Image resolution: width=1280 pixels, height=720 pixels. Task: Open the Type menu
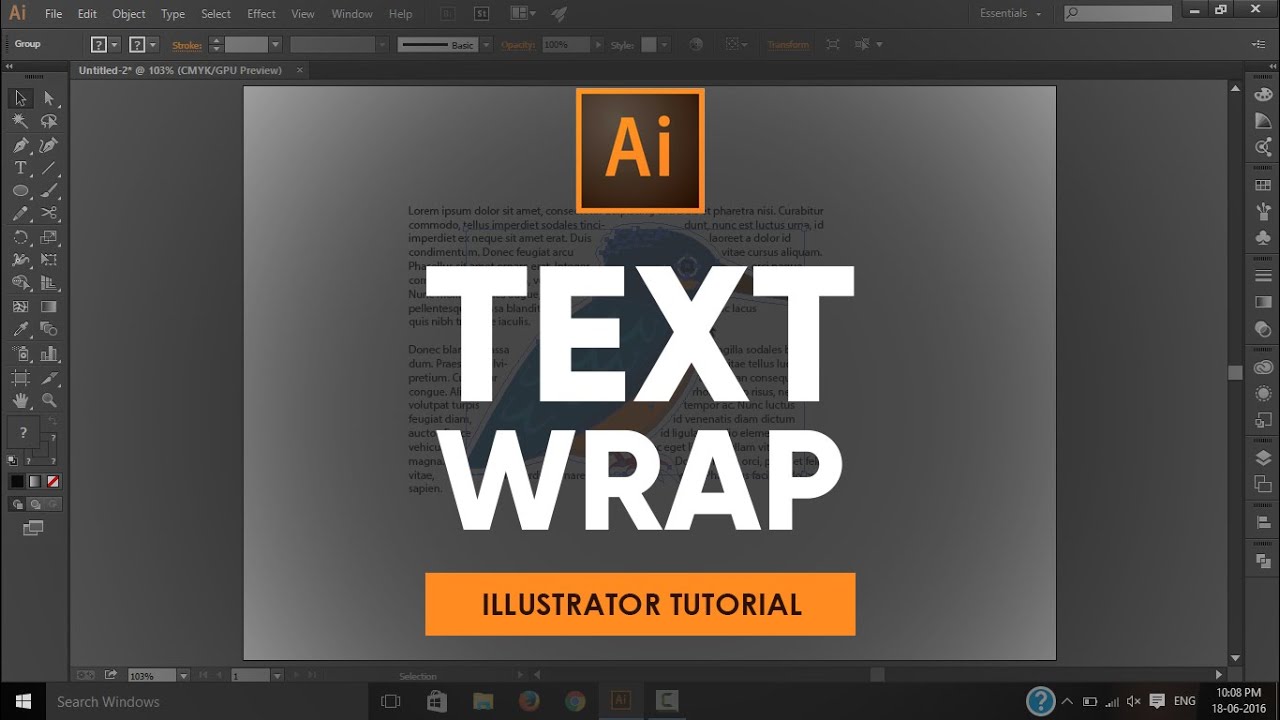173,14
